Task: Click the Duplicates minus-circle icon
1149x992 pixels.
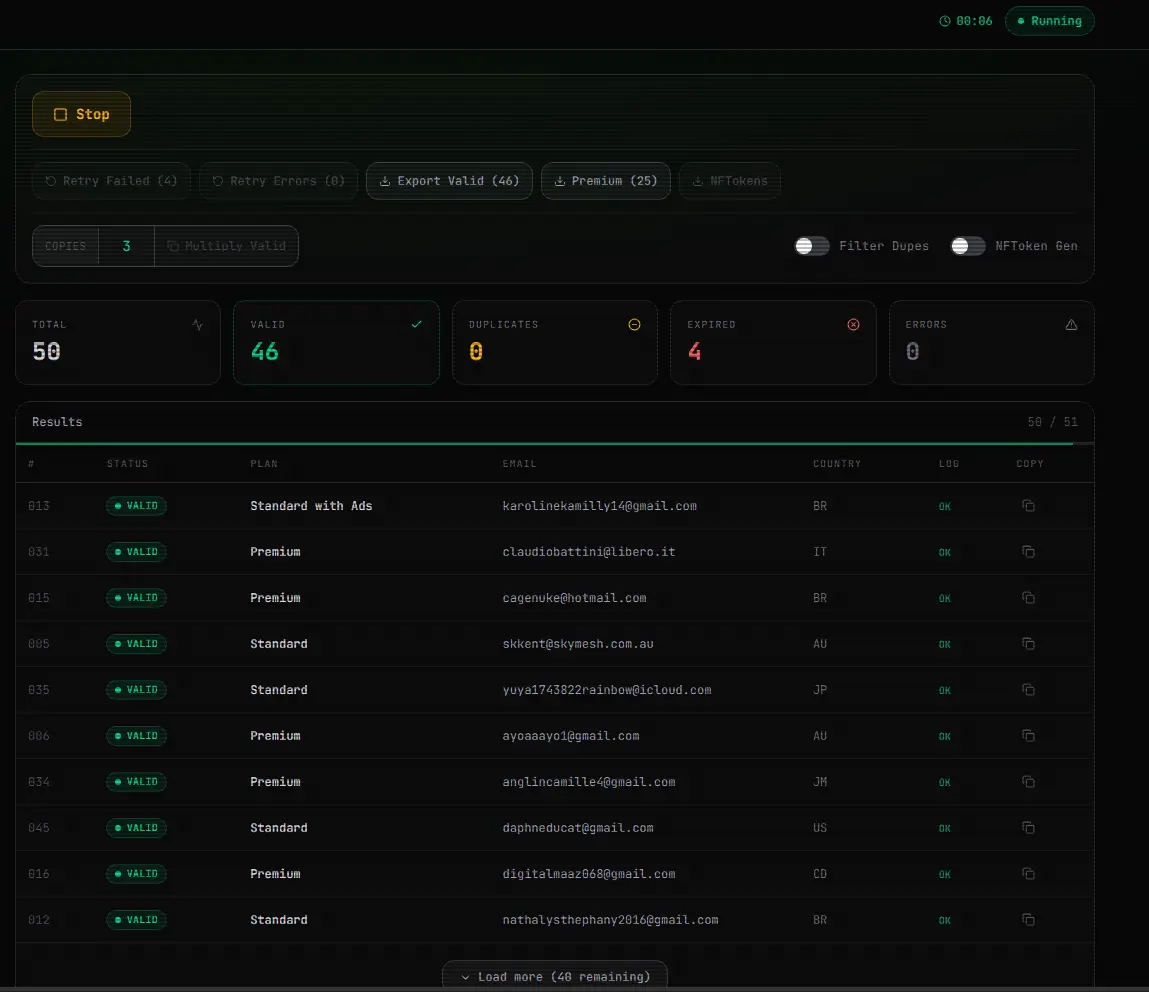Action: 635,325
